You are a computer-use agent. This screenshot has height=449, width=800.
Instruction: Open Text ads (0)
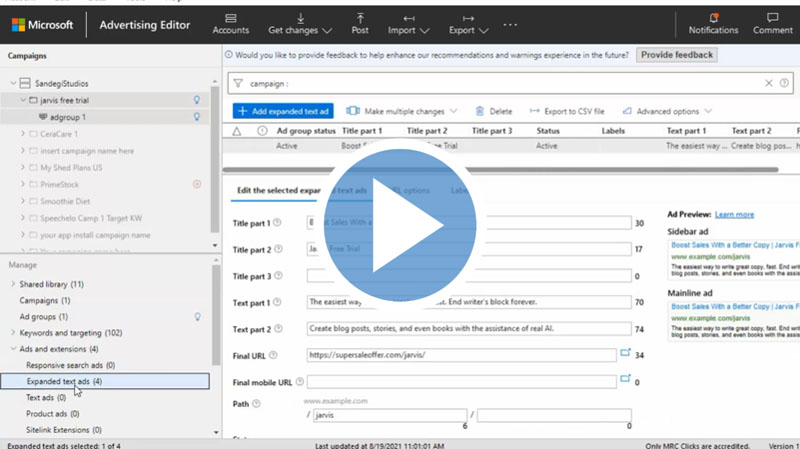tap(46, 397)
